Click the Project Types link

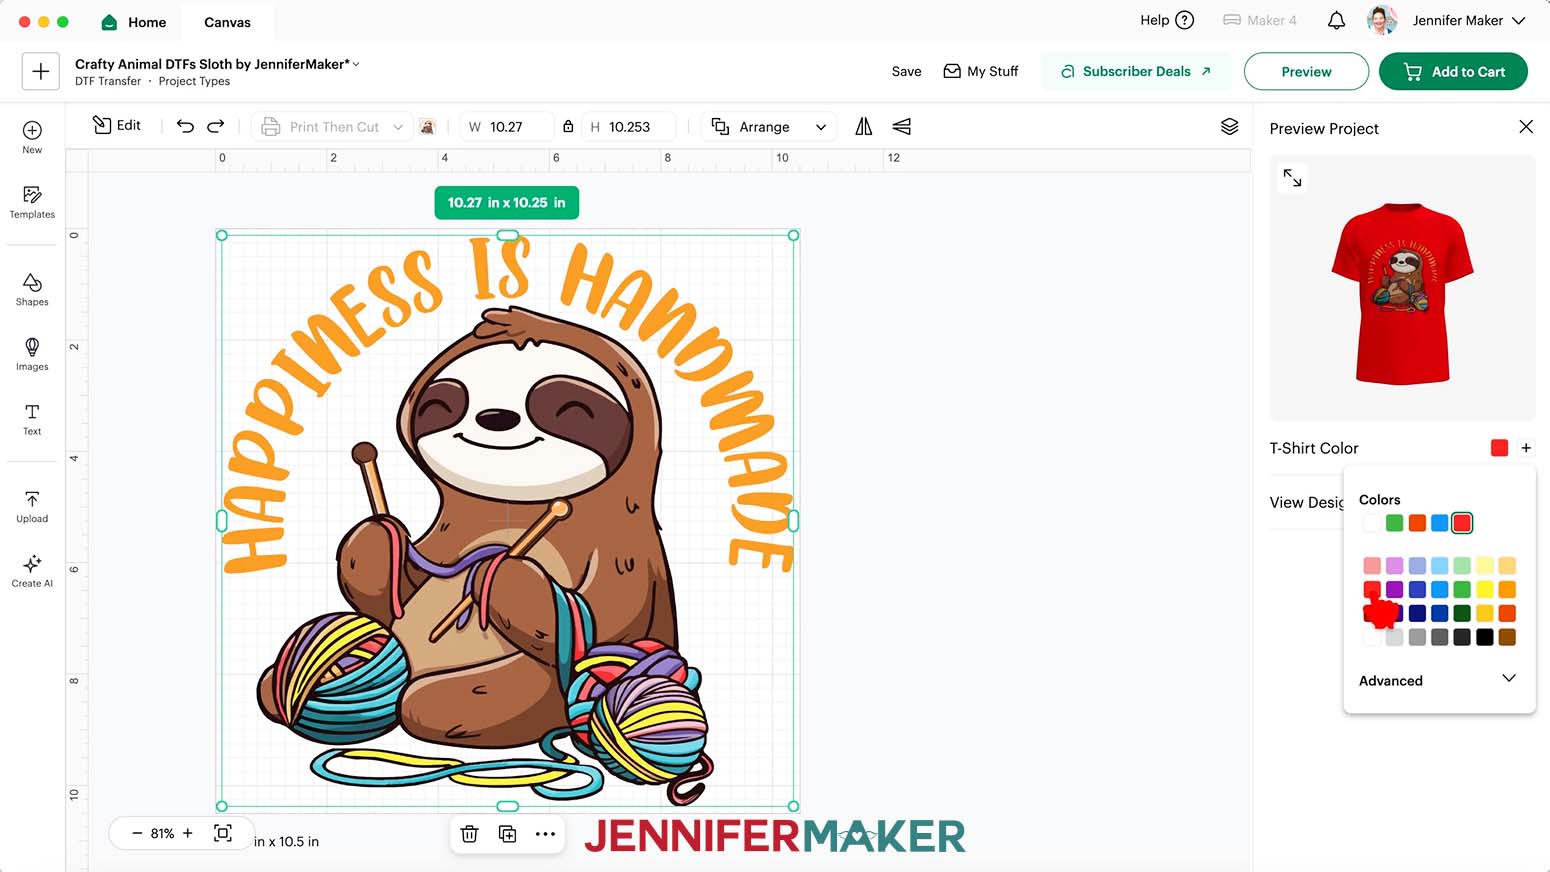tap(194, 81)
